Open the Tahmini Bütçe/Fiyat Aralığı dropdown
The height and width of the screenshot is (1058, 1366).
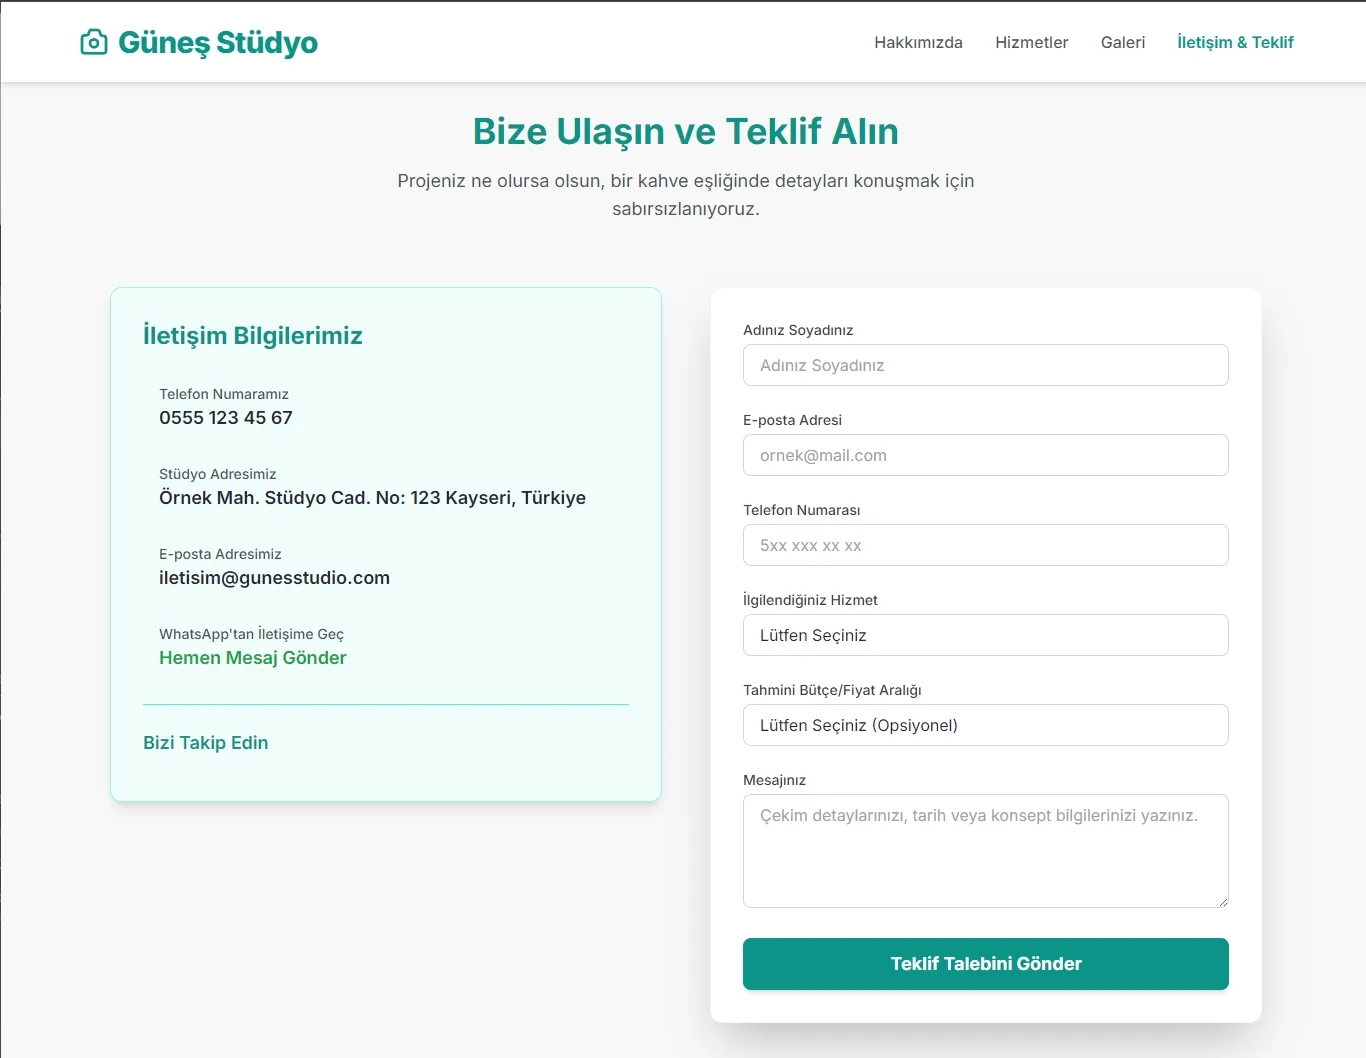coord(985,725)
